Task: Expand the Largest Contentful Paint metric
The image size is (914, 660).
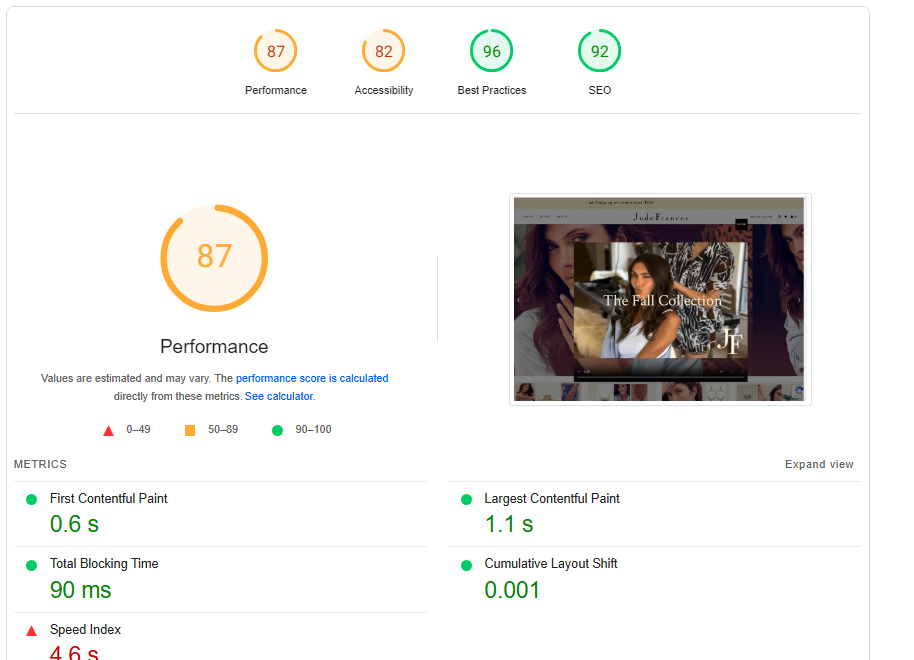Action: pos(552,499)
